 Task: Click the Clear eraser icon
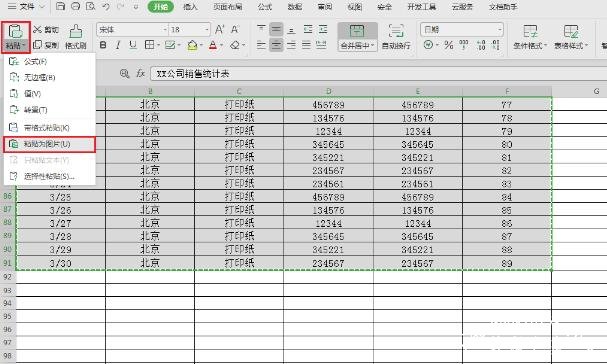click(235, 45)
